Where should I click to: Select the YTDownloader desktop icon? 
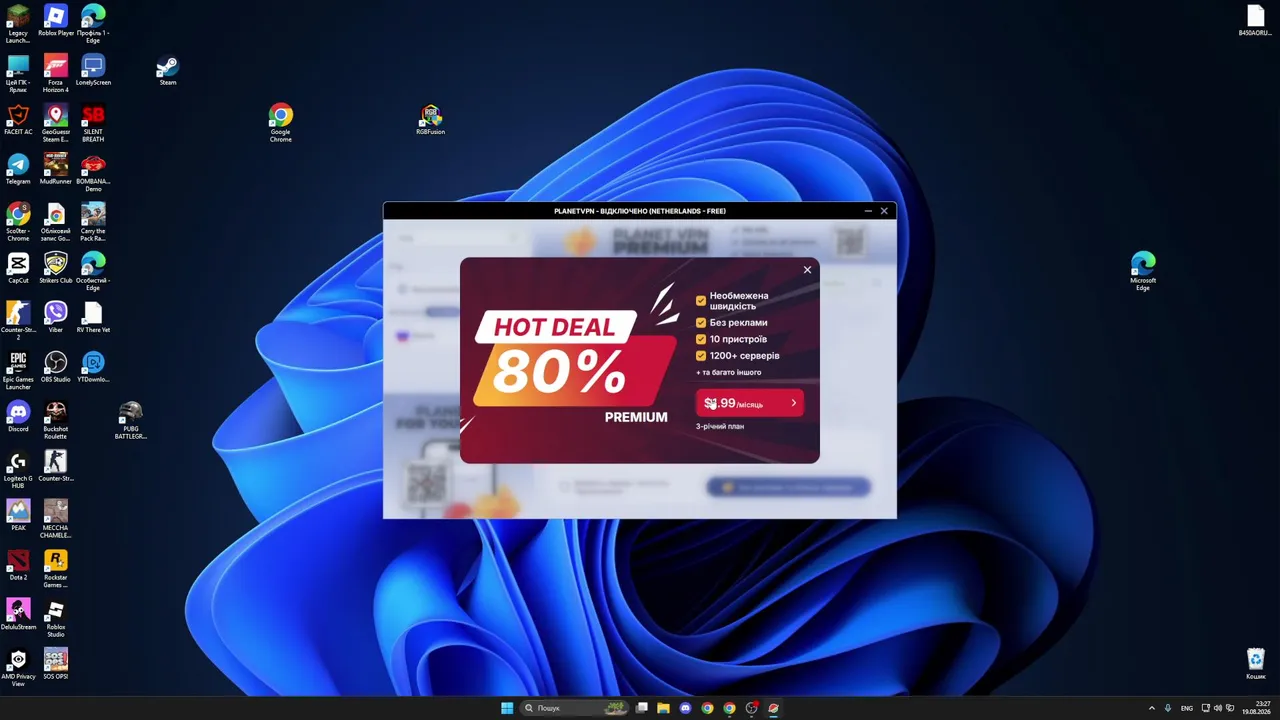93,367
